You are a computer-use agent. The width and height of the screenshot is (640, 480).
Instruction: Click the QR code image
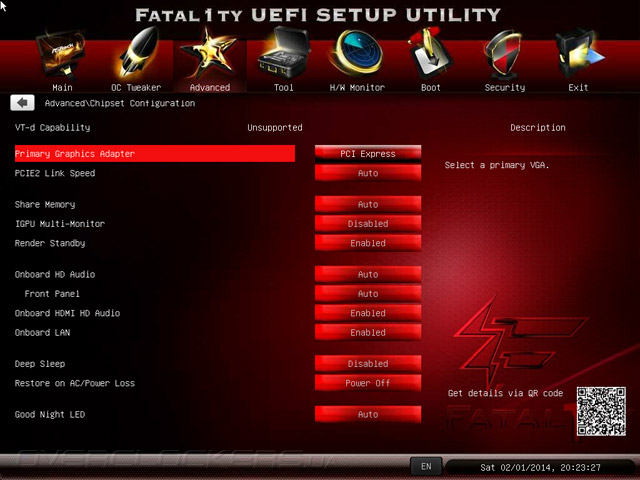(601, 411)
